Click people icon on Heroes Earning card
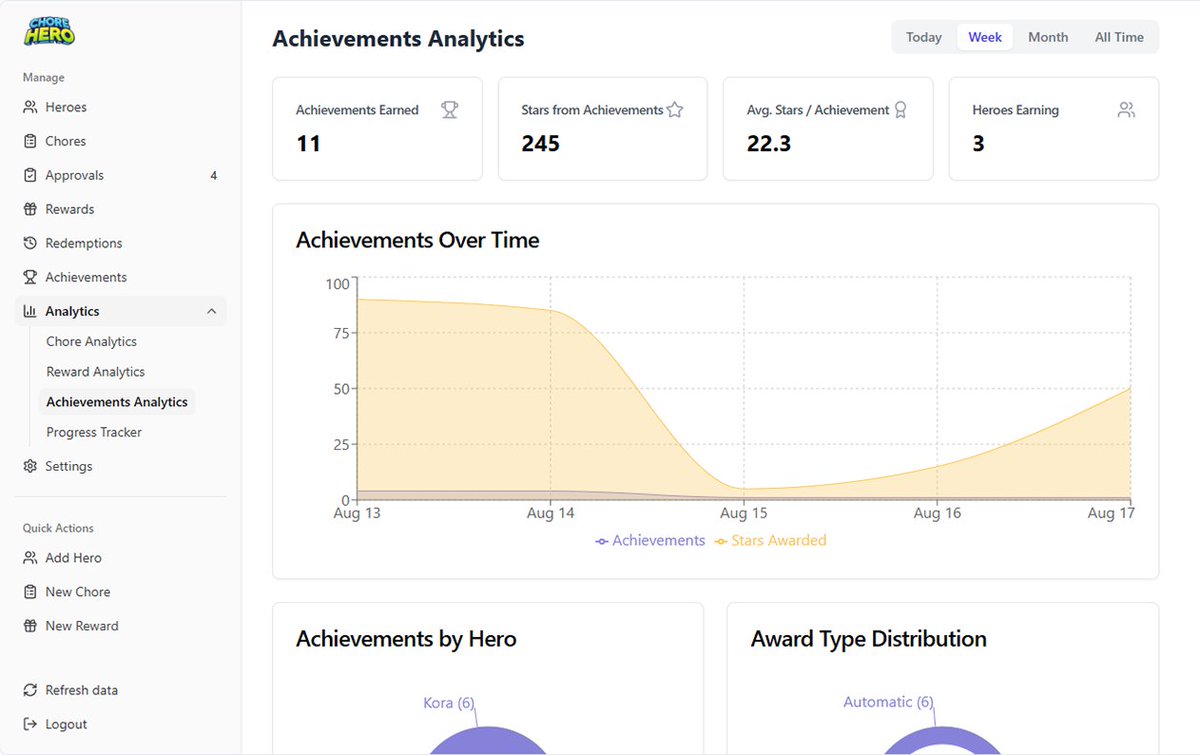1200x755 pixels. [1126, 110]
